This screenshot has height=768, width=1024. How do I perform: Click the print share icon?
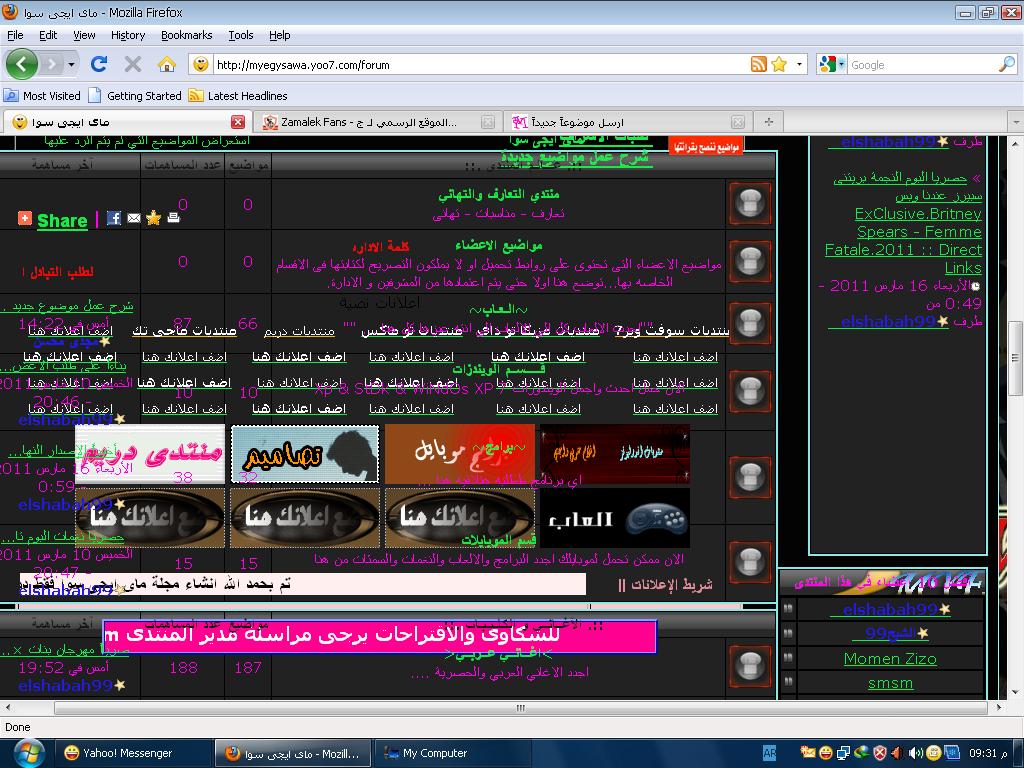(x=173, y=217)
